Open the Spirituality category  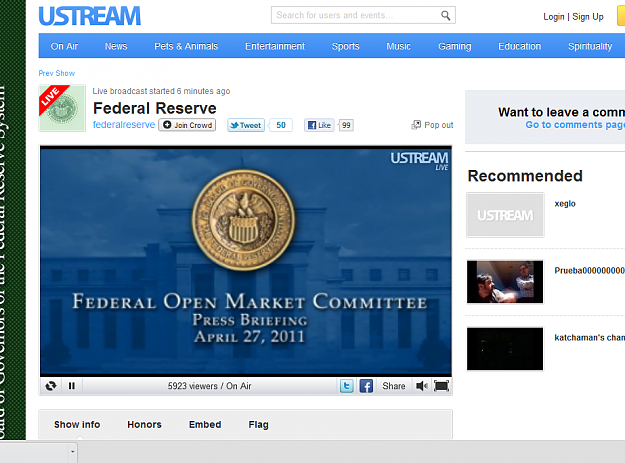[590, 47]
